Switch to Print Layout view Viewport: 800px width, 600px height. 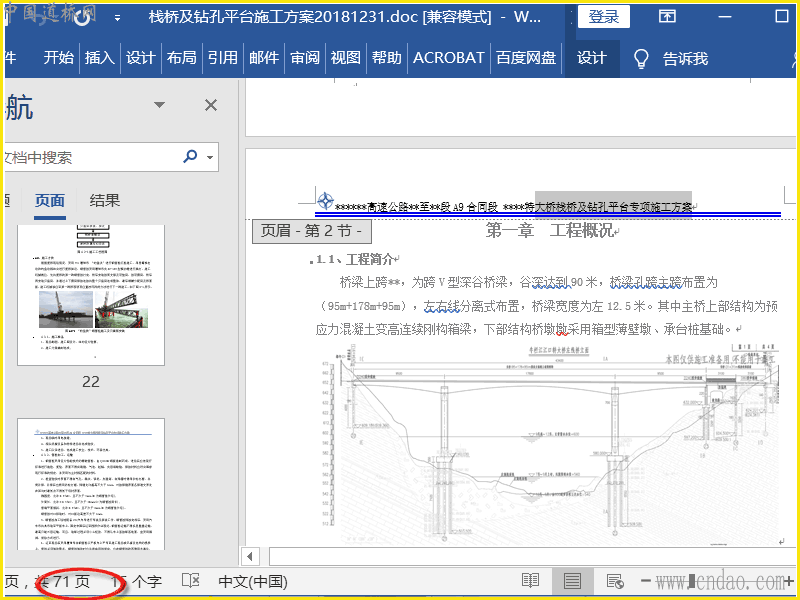click(x=572, y=581)
